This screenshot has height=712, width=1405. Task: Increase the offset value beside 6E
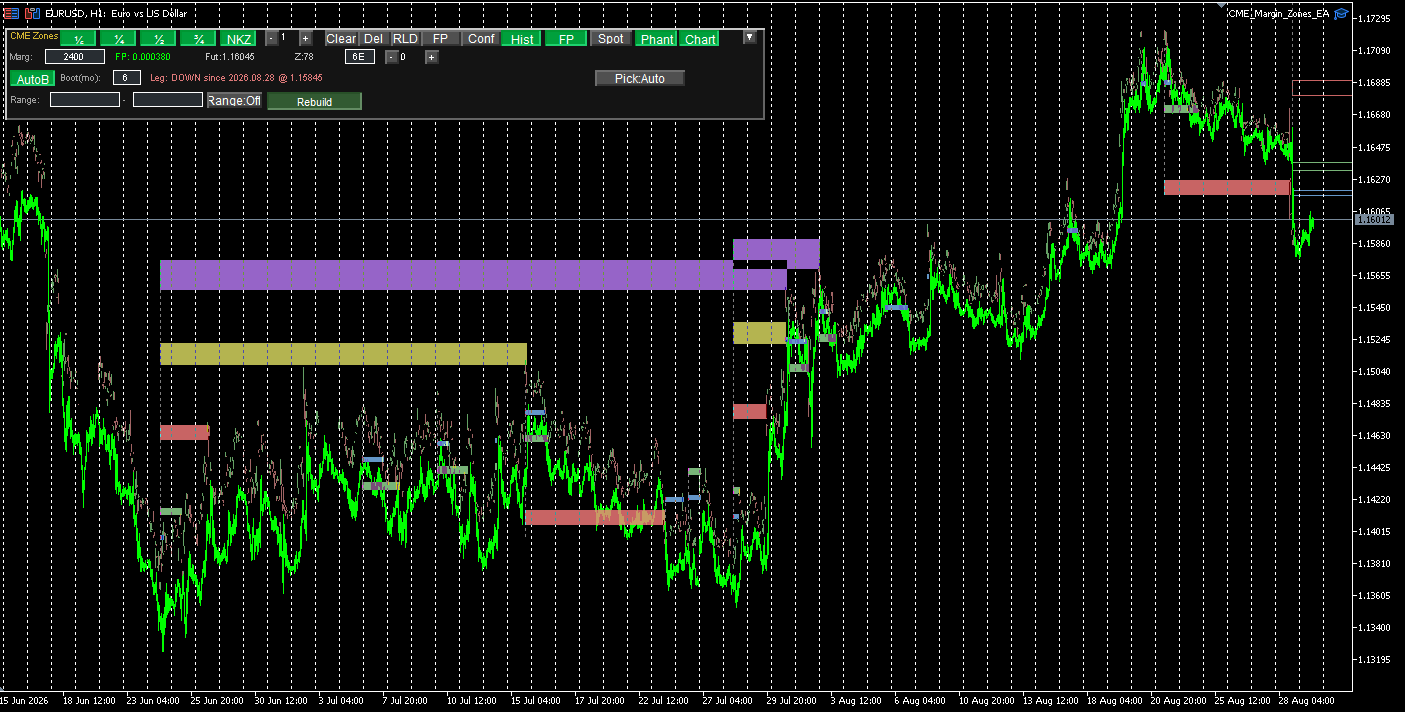click(431, 57)
